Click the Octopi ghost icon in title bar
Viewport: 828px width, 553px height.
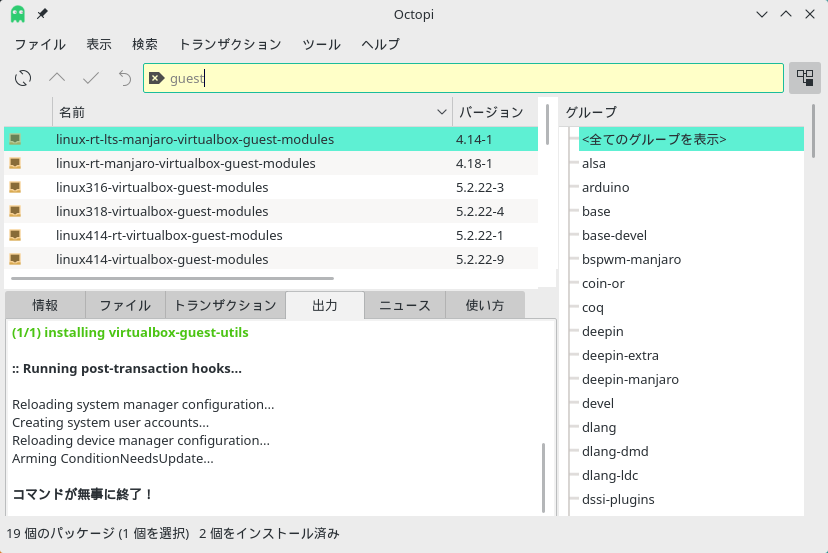pyautogui.click(x=18, y=14)
